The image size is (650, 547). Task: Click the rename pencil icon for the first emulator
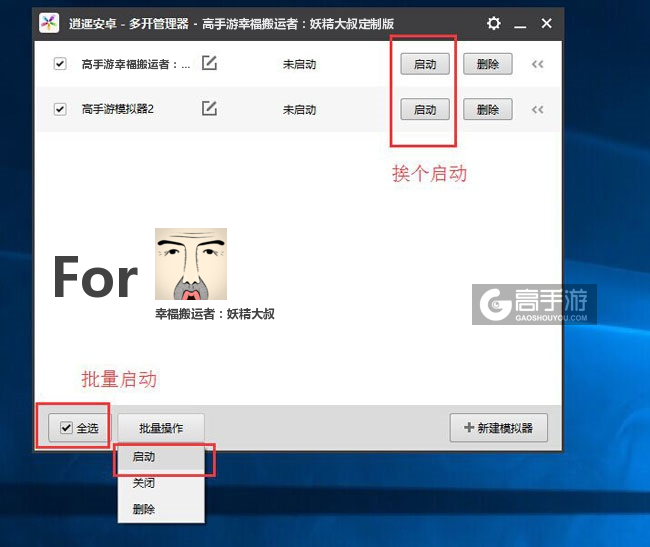(209, 64)
